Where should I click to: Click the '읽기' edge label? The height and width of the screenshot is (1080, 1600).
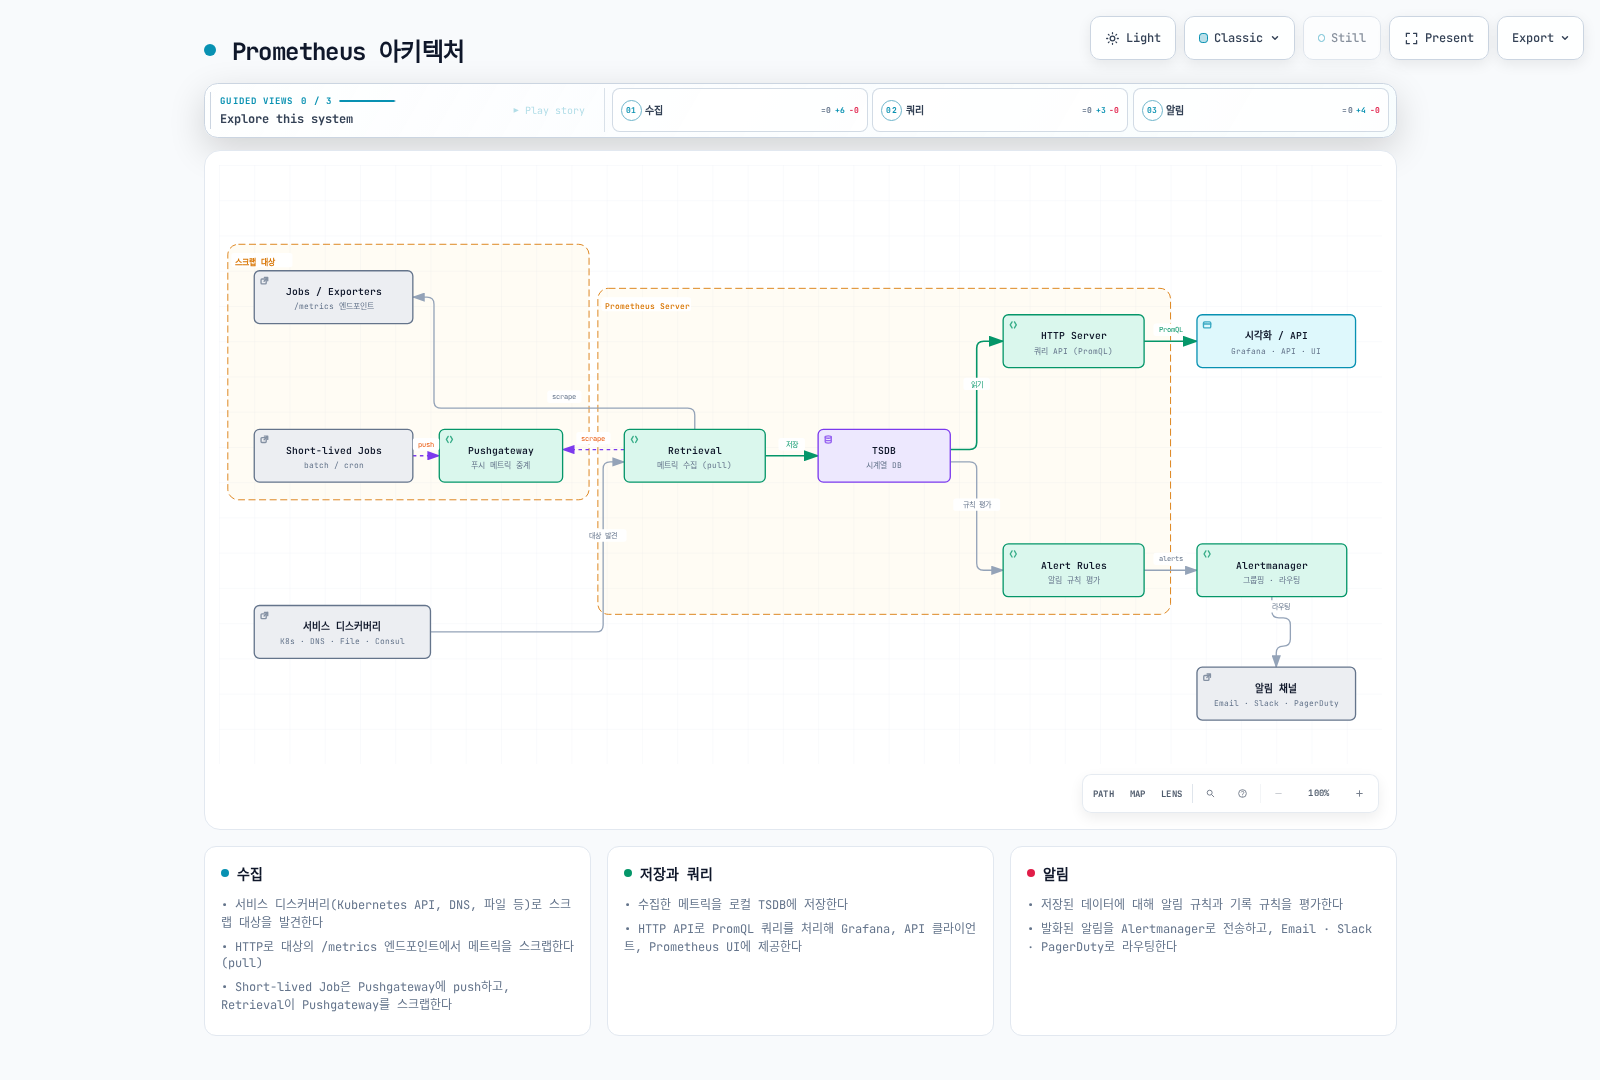click(x=977, y=385)
